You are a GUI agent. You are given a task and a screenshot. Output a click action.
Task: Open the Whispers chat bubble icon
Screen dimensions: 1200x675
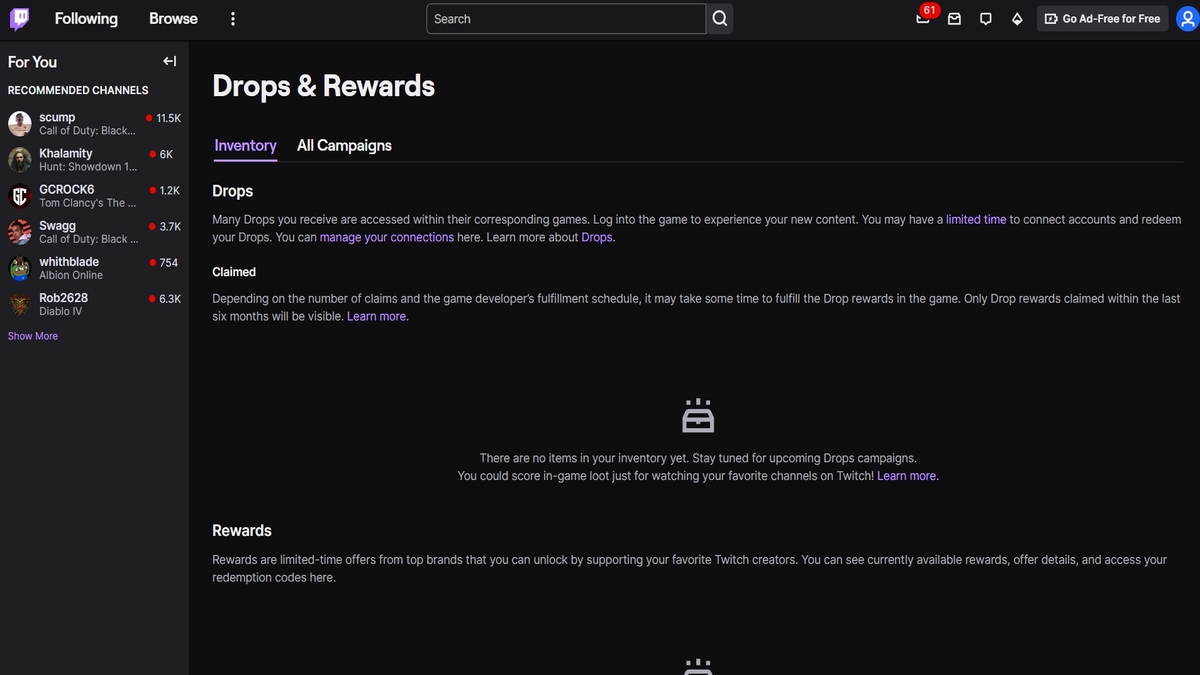pyautogui.click(x=986, y=19)
